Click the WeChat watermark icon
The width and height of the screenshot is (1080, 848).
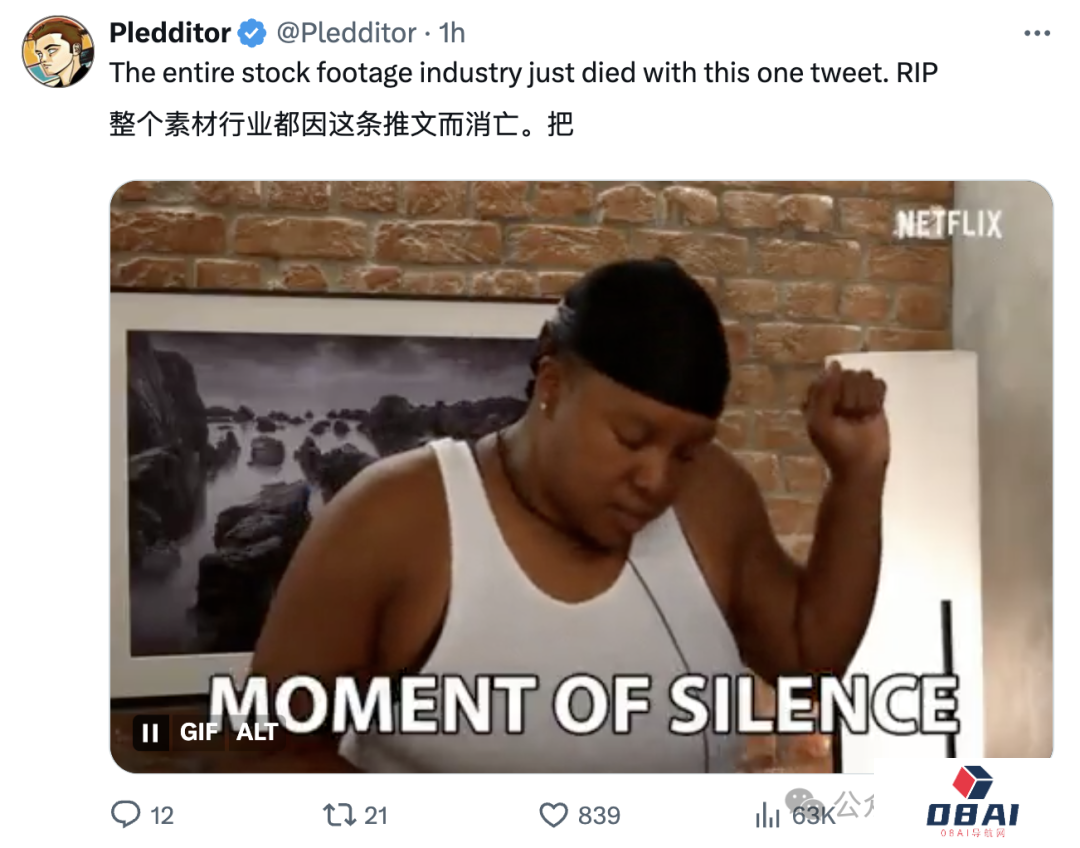[x=804, y=803]
